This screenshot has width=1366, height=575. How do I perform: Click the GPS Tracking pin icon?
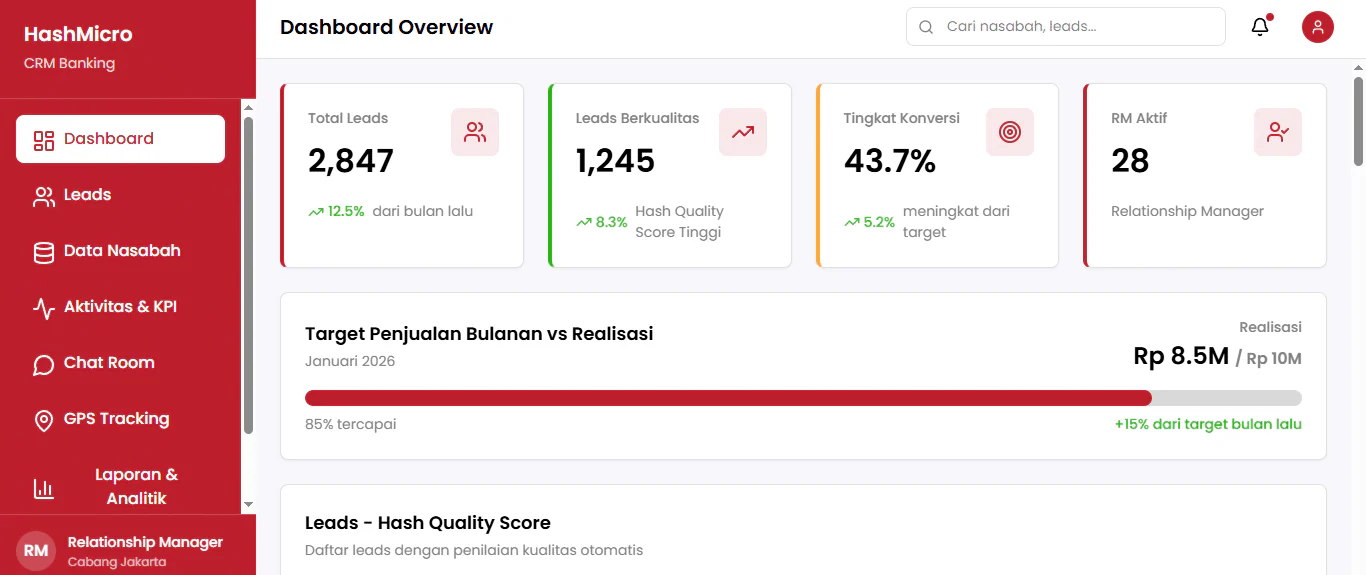tap(44, 421)
